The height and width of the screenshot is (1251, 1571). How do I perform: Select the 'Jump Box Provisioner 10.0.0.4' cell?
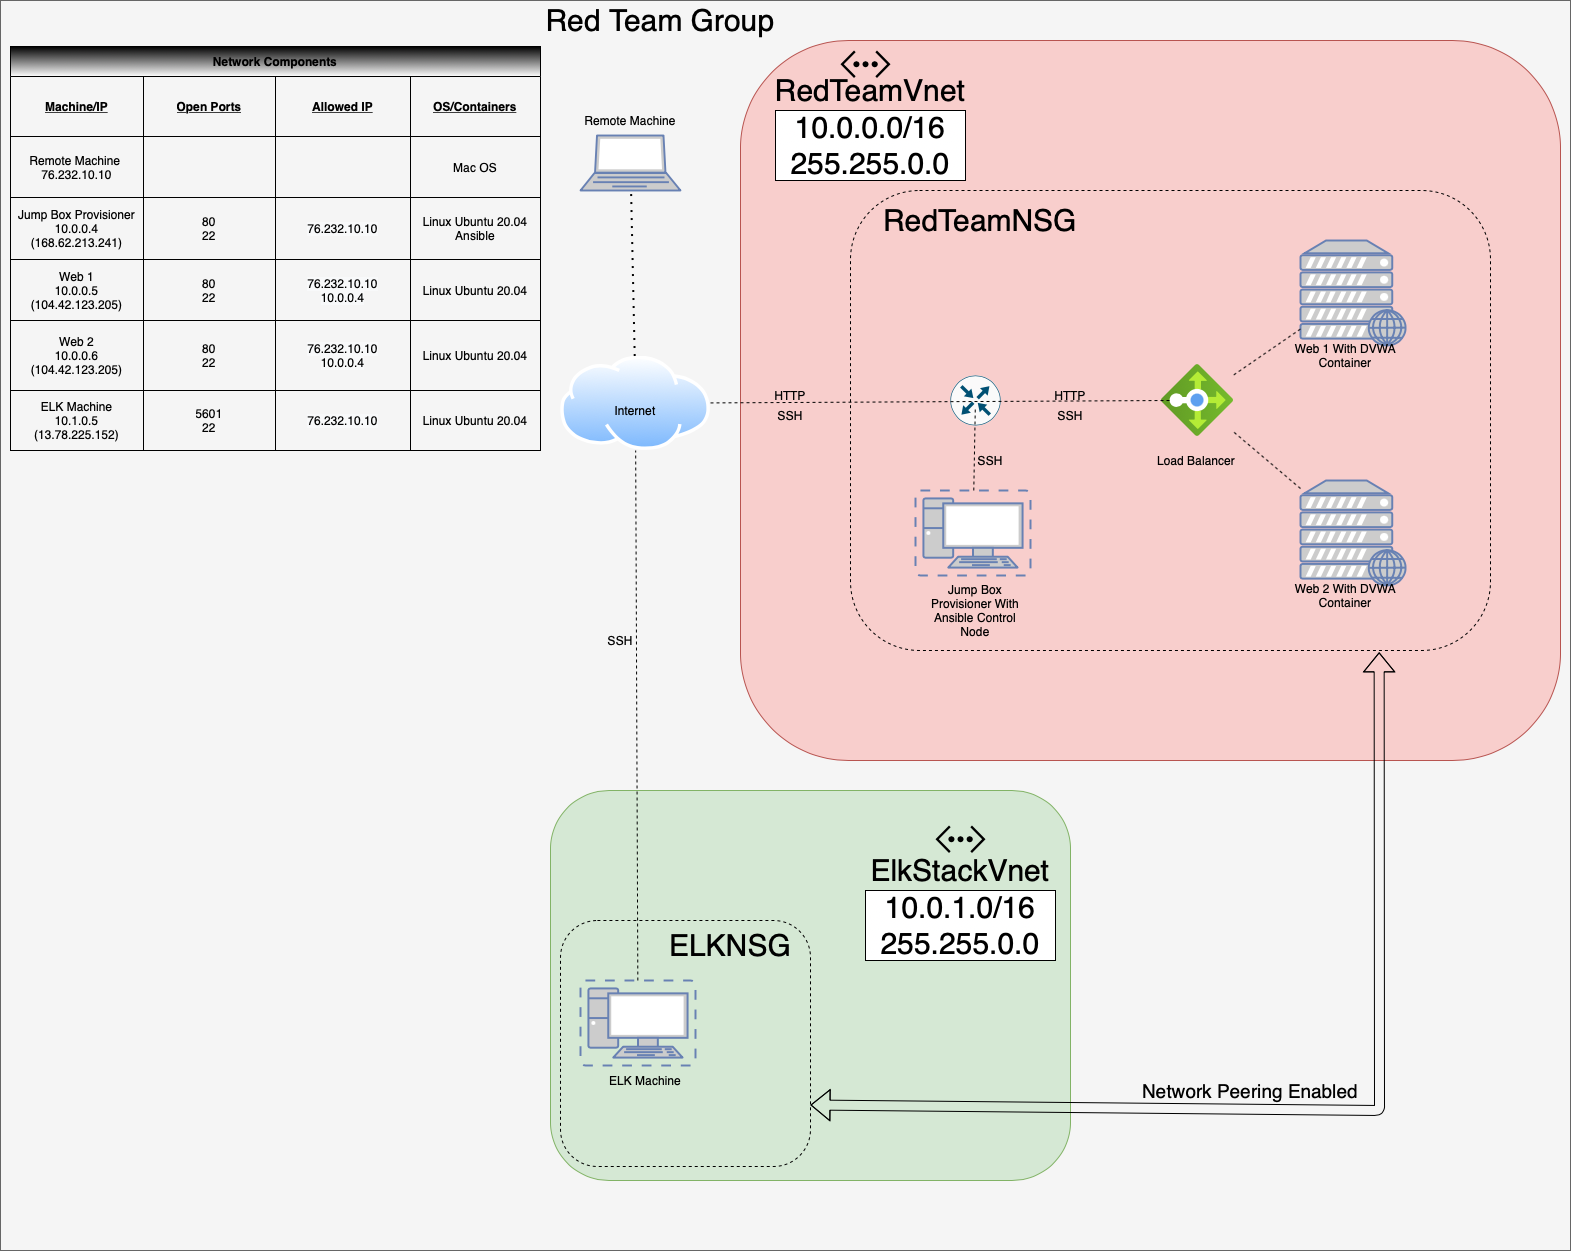pyautogui.click(x=76, y=229)
